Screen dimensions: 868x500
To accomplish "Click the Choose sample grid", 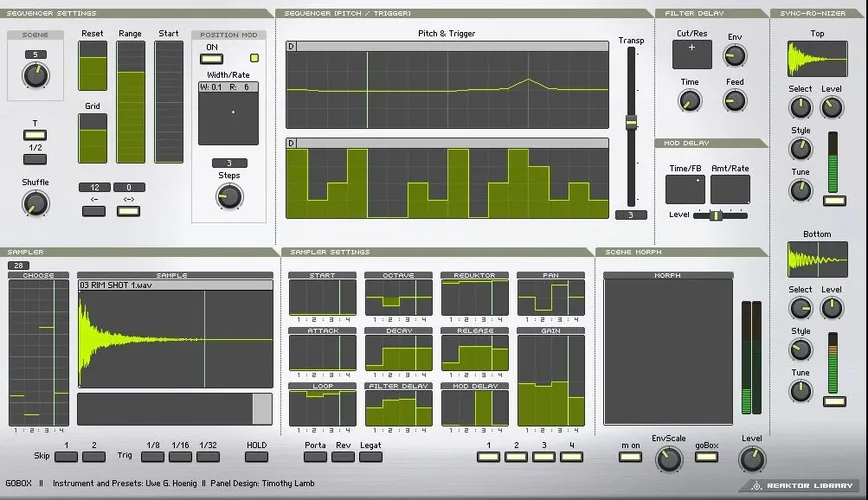I will (x=38, y=353).
